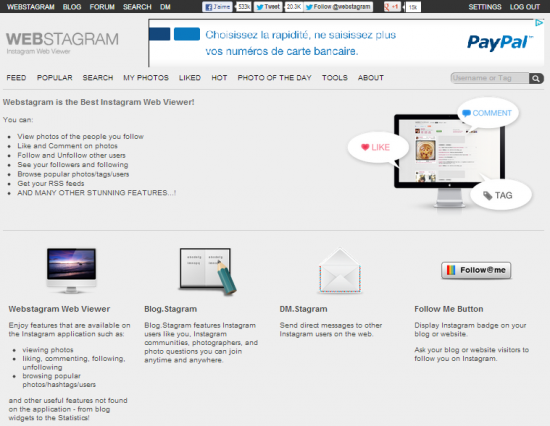Click the PayPal logo in the ad

coord(500,42)
